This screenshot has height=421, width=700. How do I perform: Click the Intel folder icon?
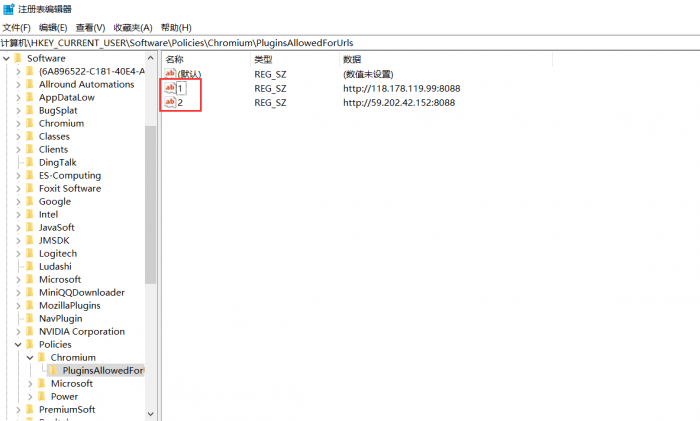pos(30,214)
